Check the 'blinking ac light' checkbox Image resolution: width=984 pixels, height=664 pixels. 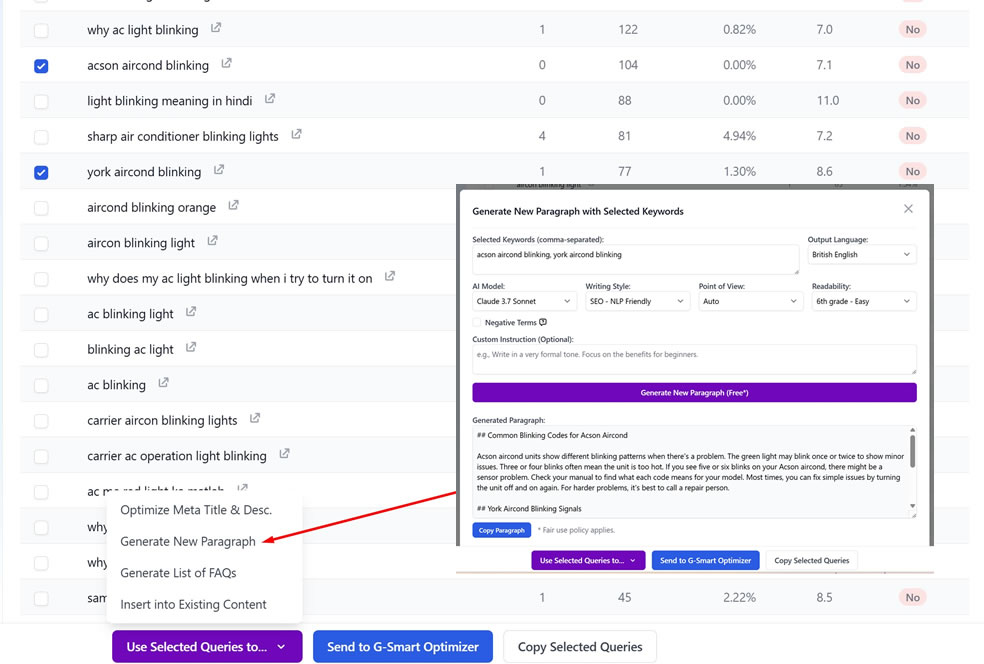pos(41,350)
